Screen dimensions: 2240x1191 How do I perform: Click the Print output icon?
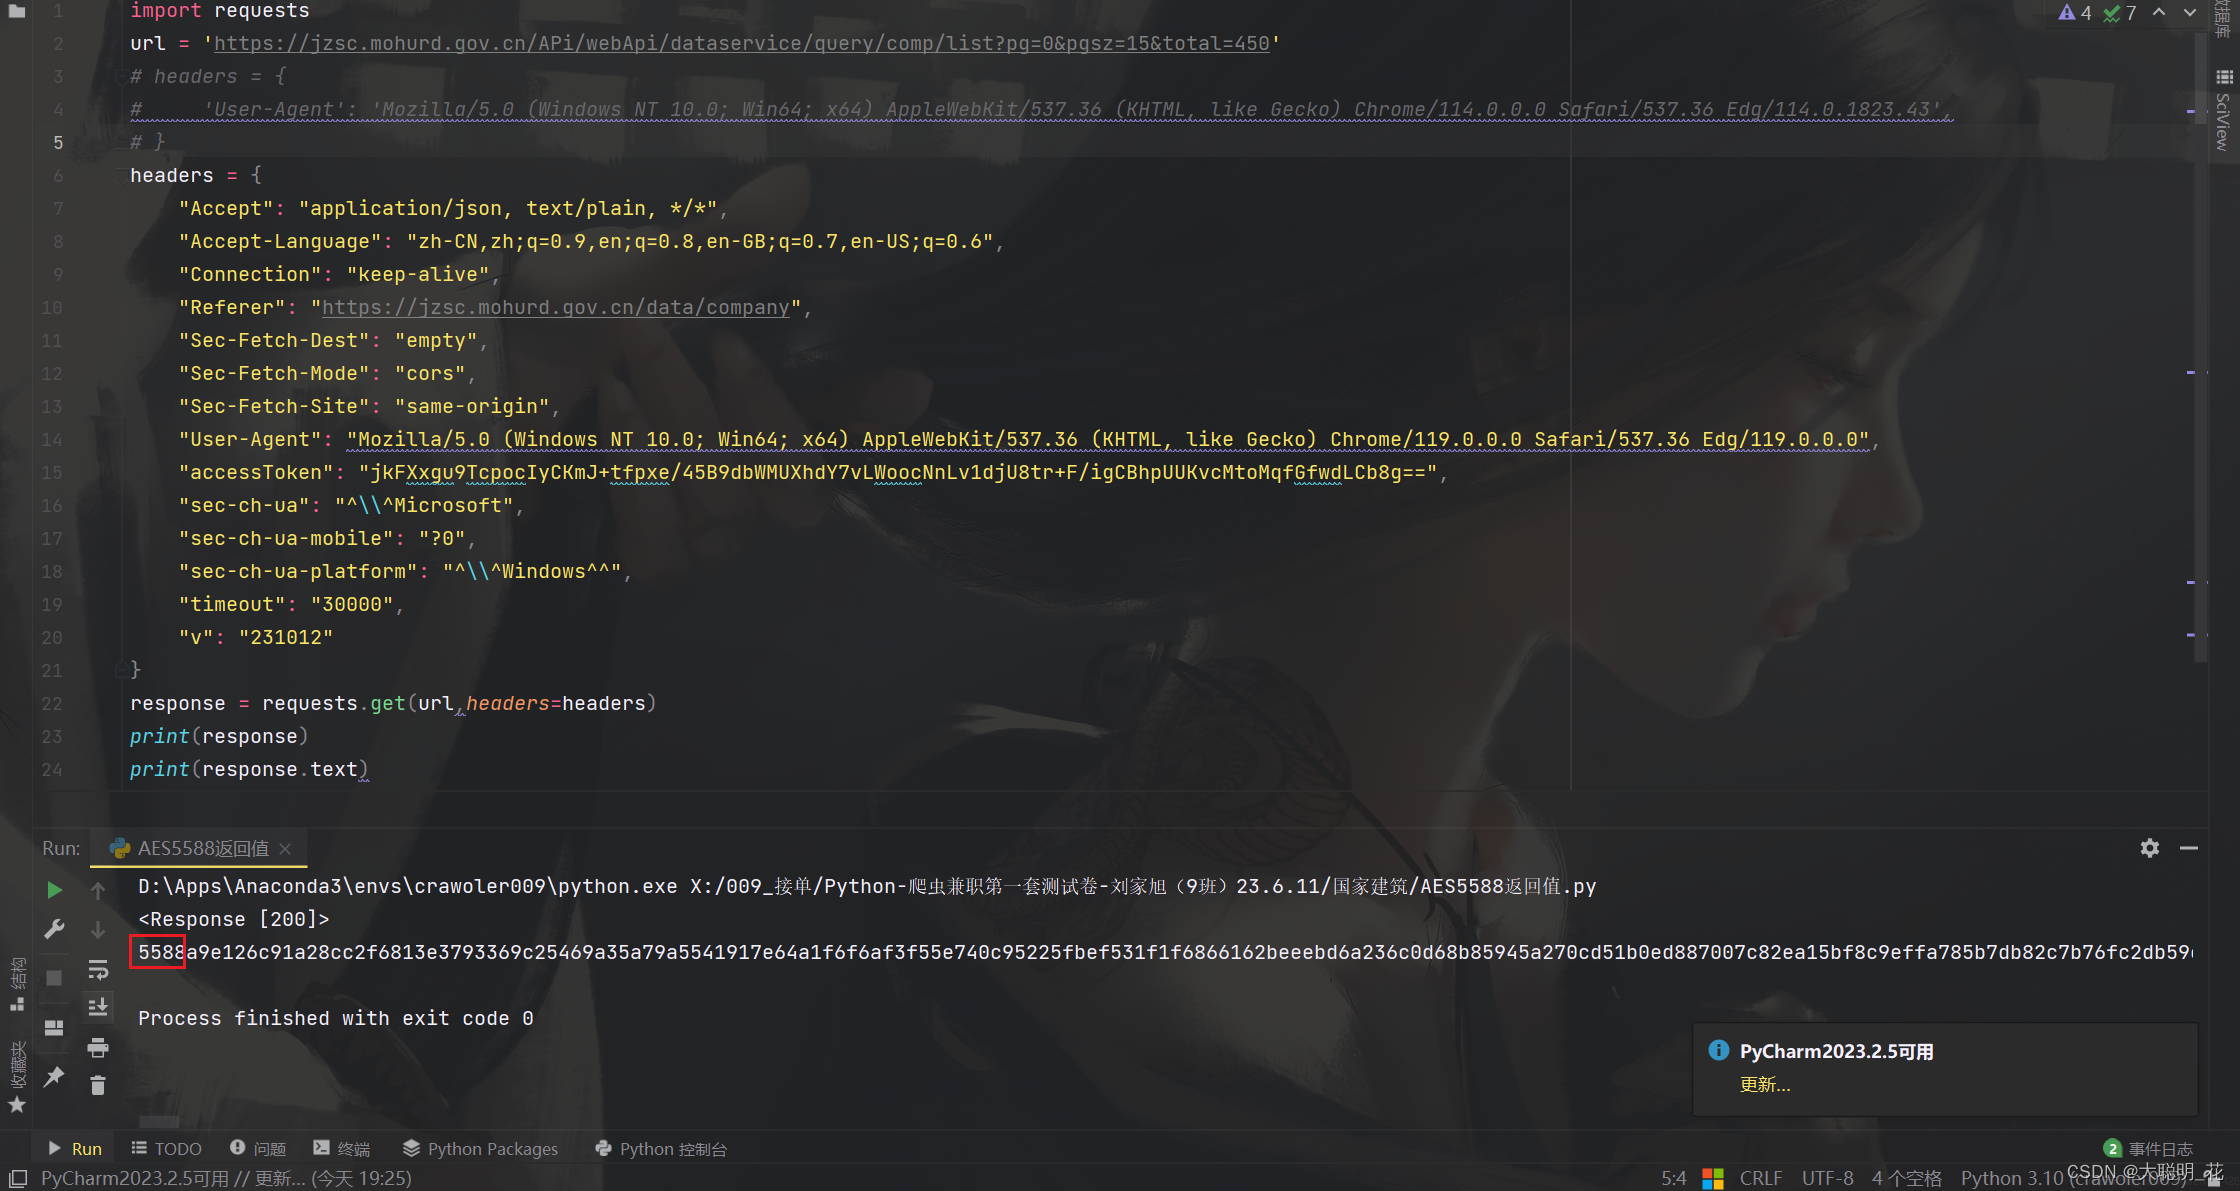[x=98, y=1047]
